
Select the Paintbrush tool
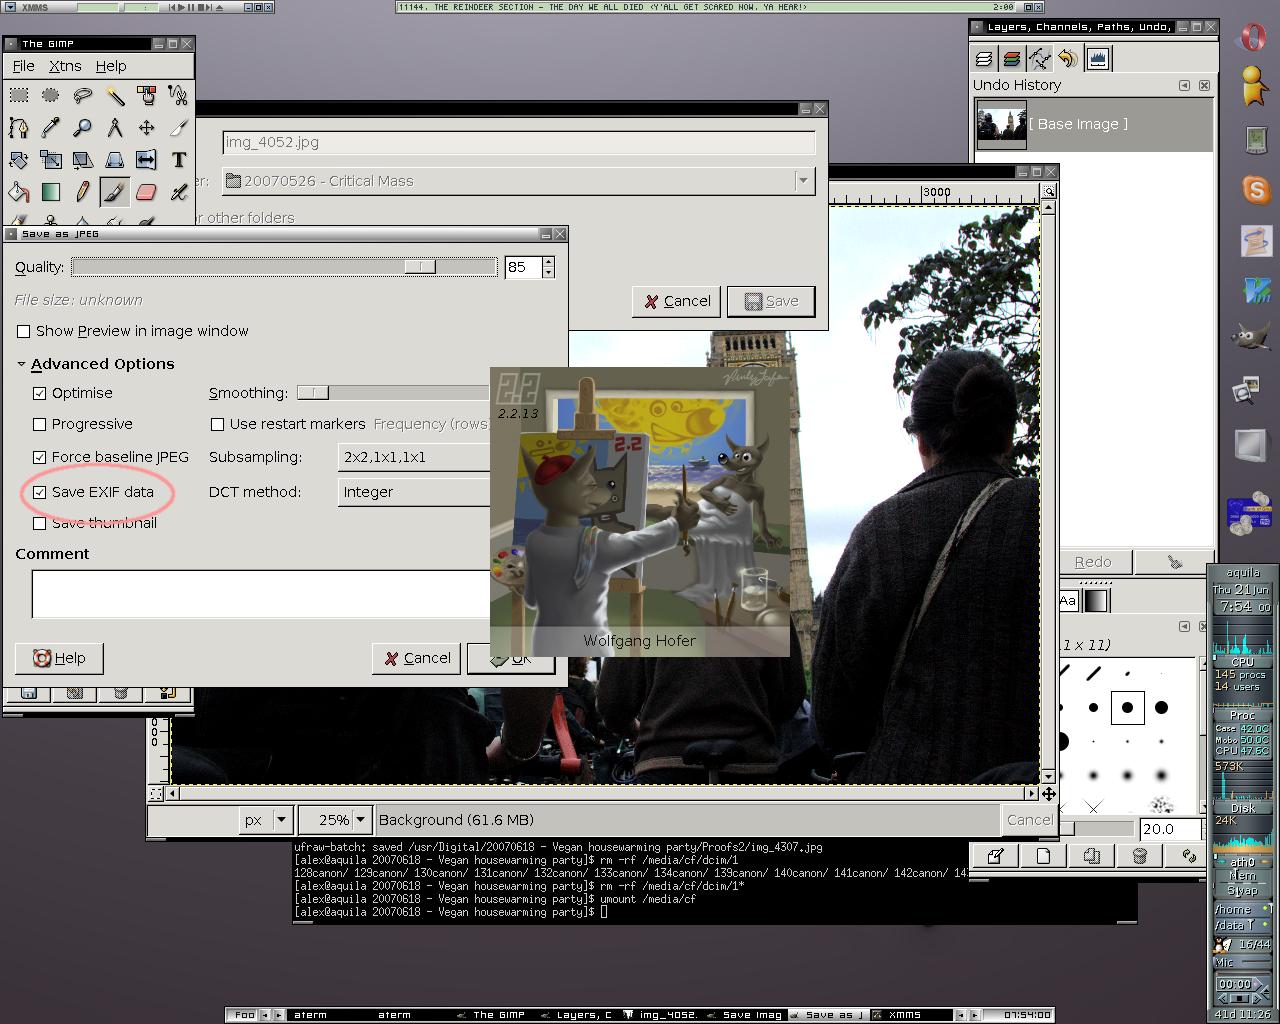coord(115,191)
